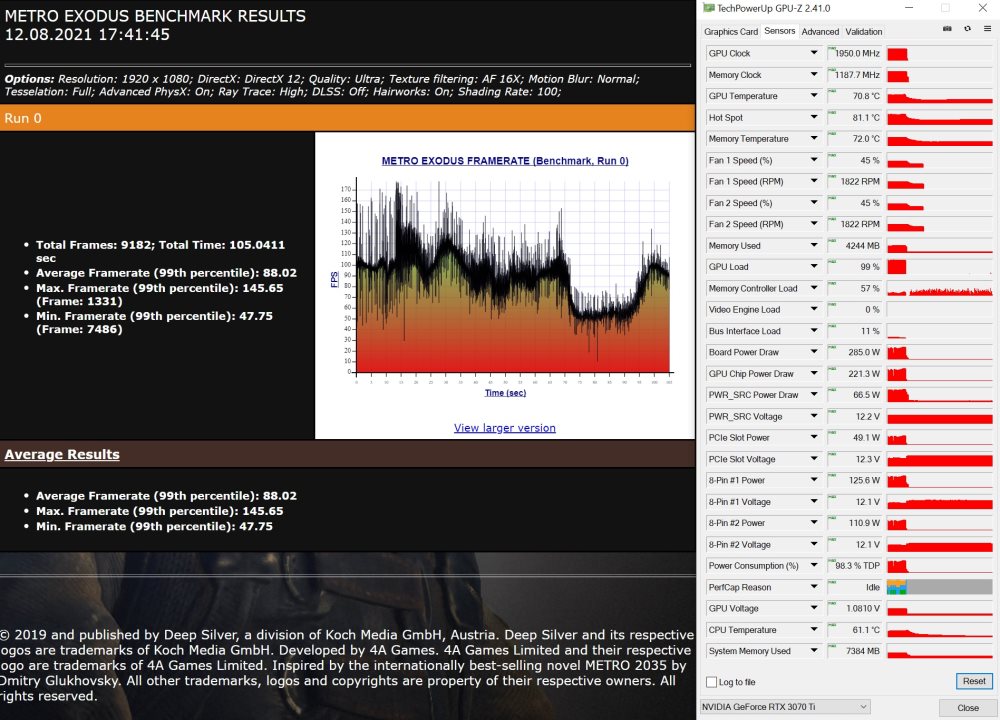Screen dimensions: 1000x720
Task: Open the Bus Interface Load dropdown
Action: [x=814, y=331]
